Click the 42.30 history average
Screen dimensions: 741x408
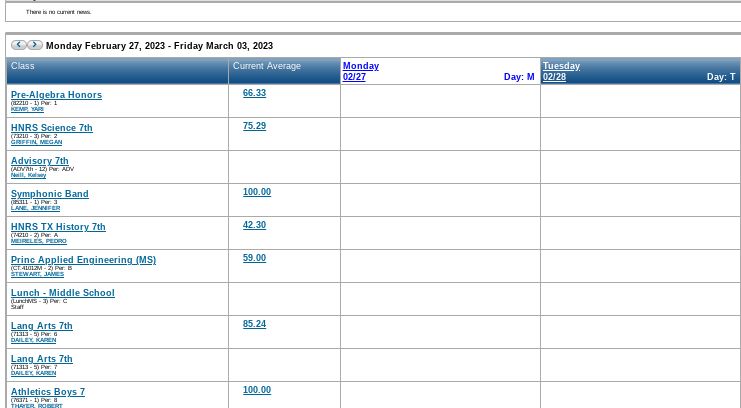254,225
